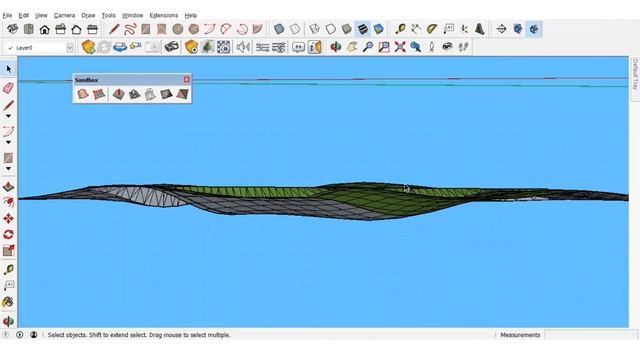The image size is (640, 360).
Task: Switch to Back view
Action: (x=76, y=29)
